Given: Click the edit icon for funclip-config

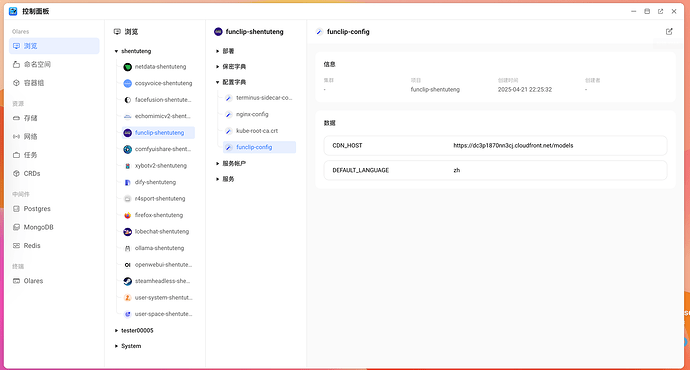Looking at the screenshot, I should click(x=669, y=31).
